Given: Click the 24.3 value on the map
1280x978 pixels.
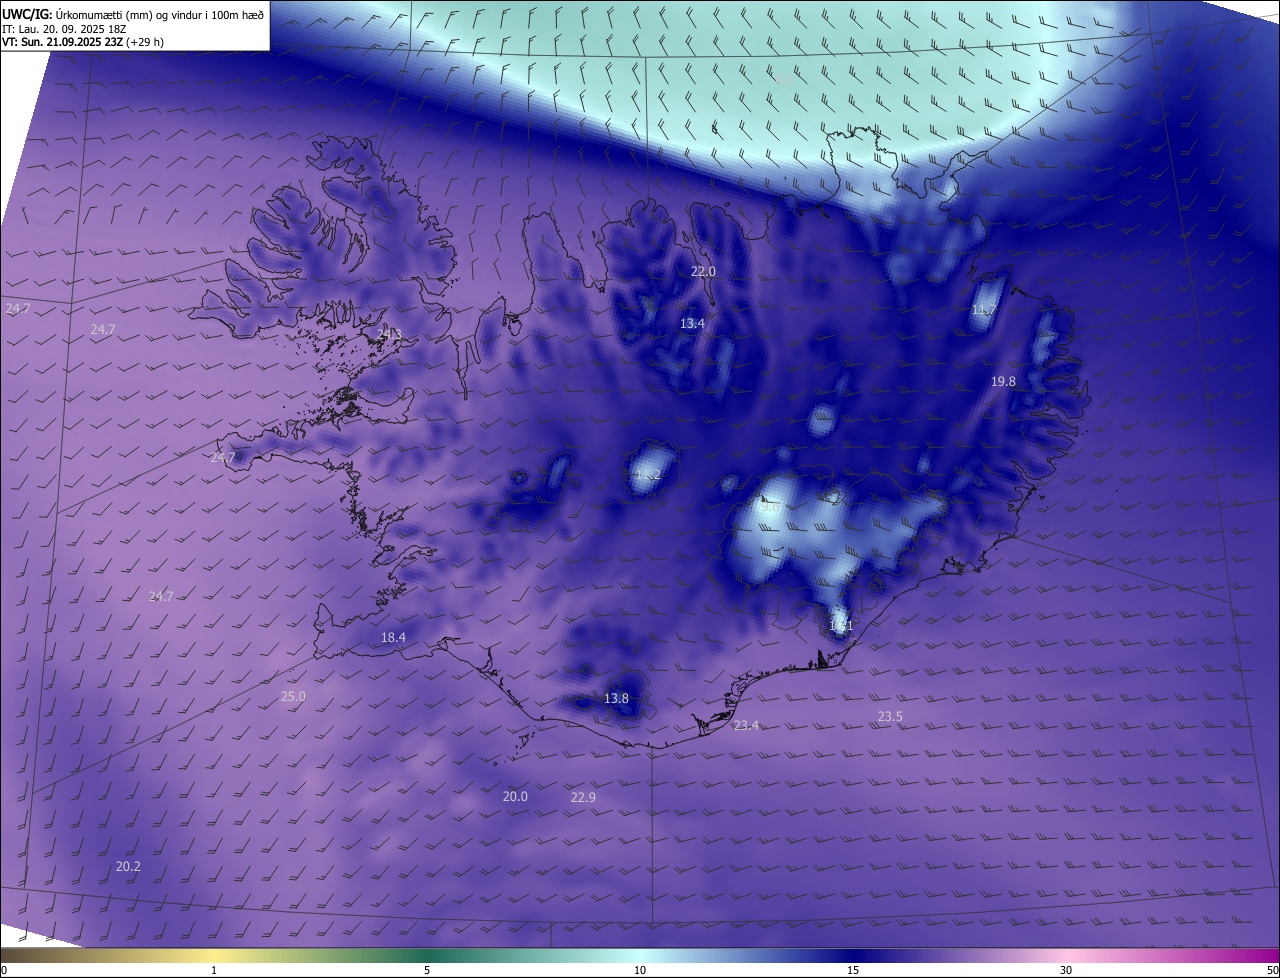Looking at the screenshot, I should (390, 334).
